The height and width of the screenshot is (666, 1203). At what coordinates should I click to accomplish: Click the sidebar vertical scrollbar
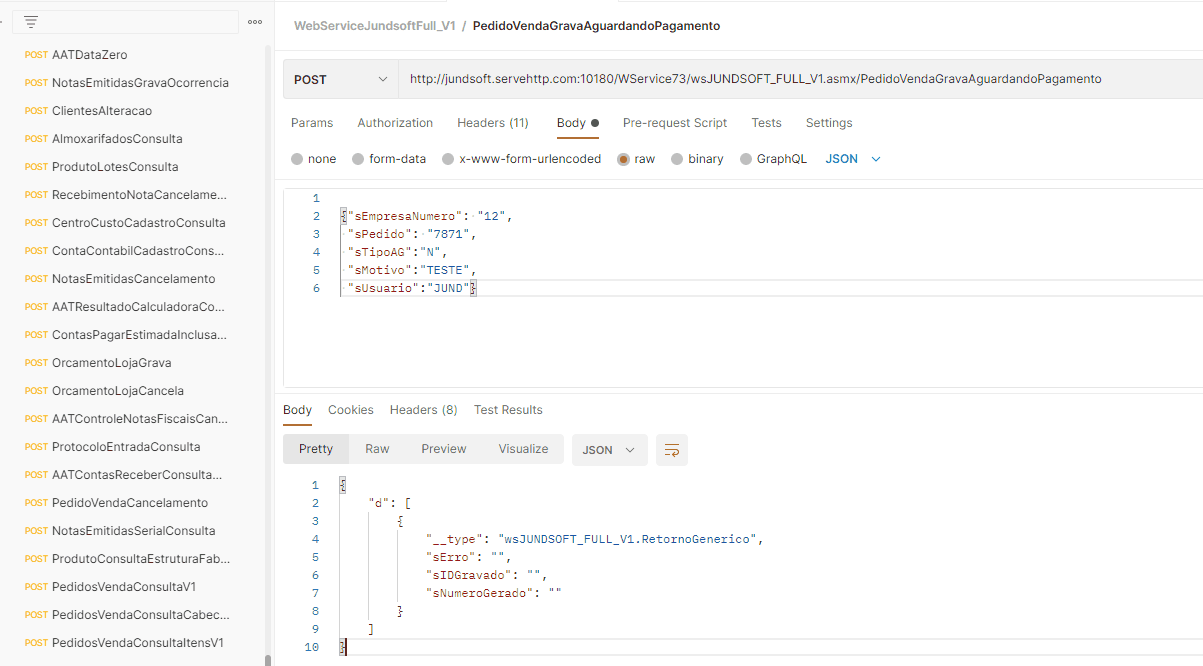tap(267, 350)
